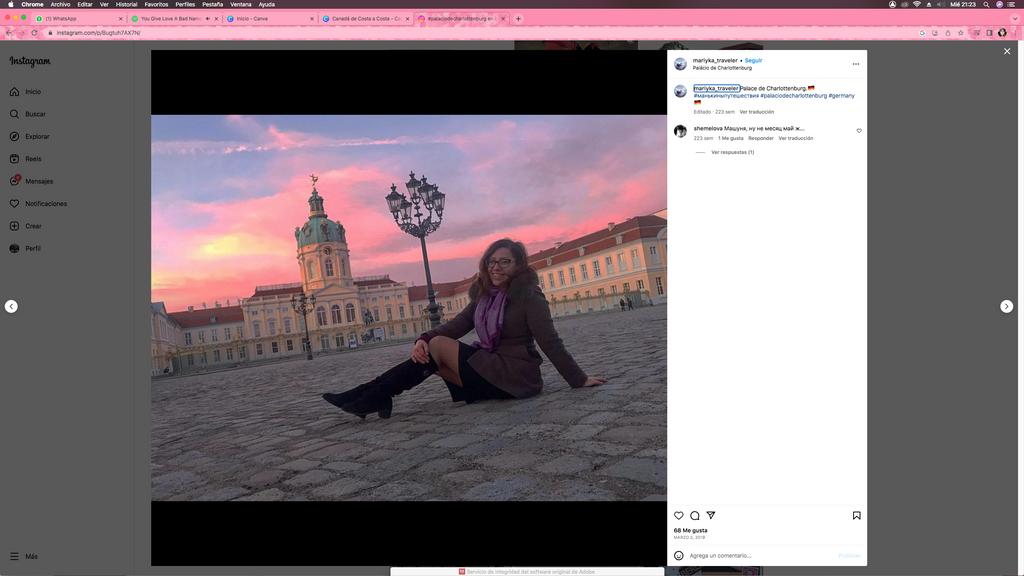Viewport: 1024px width, 576px height.
Task: Open the Explorar compass item
Action: (x=30, y=136)
